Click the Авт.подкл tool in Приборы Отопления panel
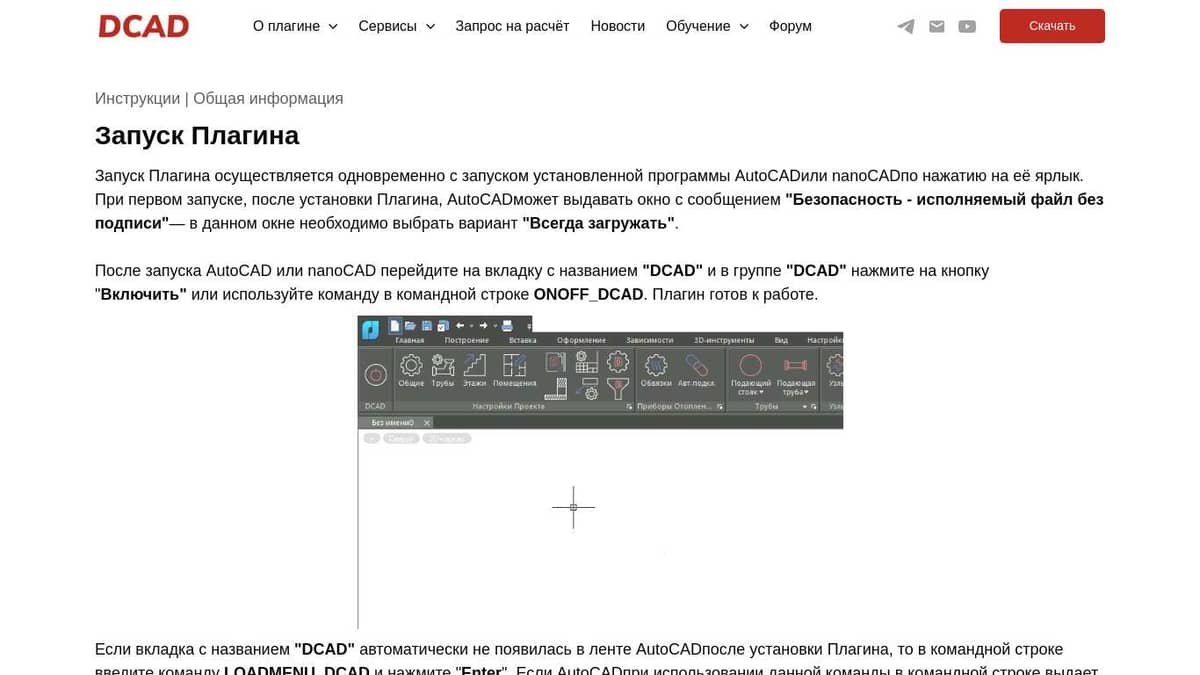The height and width of the screenshot is (675, 1200). (x=699, y=370)
